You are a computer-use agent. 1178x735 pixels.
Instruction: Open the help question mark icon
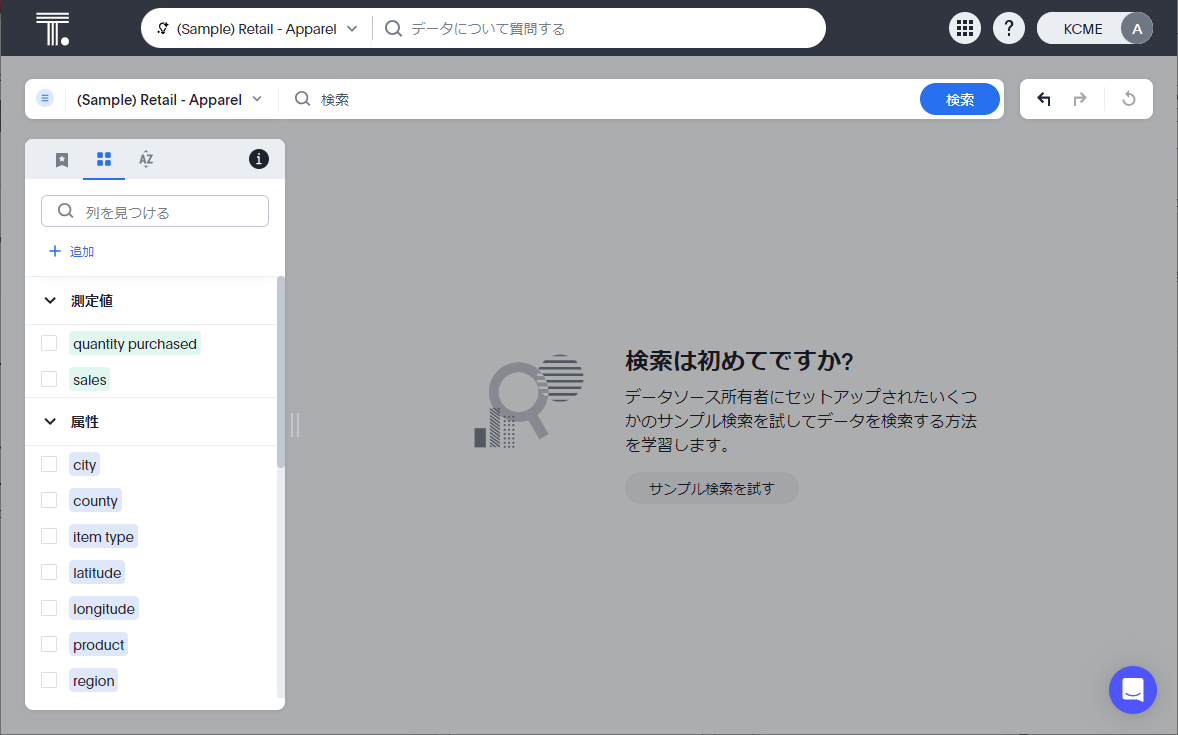(x=1008, y=29)
